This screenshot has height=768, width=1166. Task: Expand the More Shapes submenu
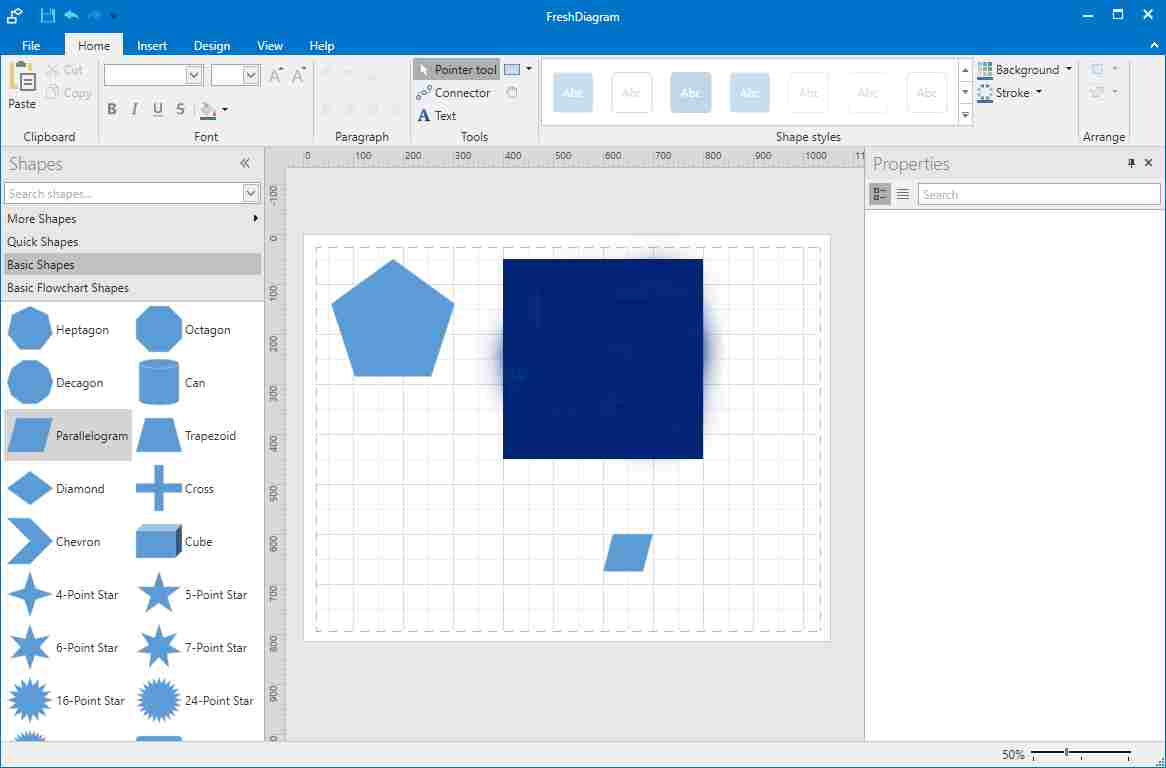[x=256, y=219]
